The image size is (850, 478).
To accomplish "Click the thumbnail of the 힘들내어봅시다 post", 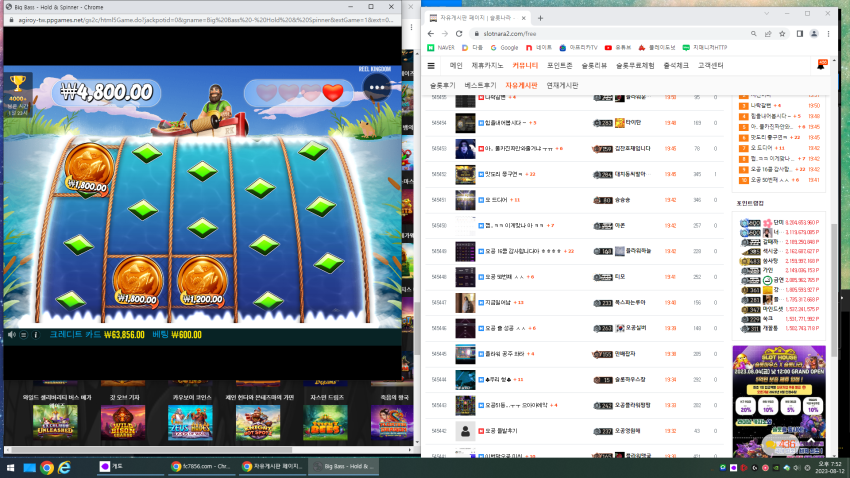I will tap(465, 123).
